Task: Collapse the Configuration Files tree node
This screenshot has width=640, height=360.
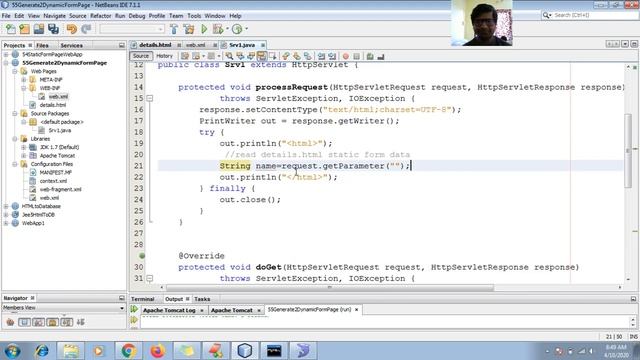Action: (x=15, y=164)
